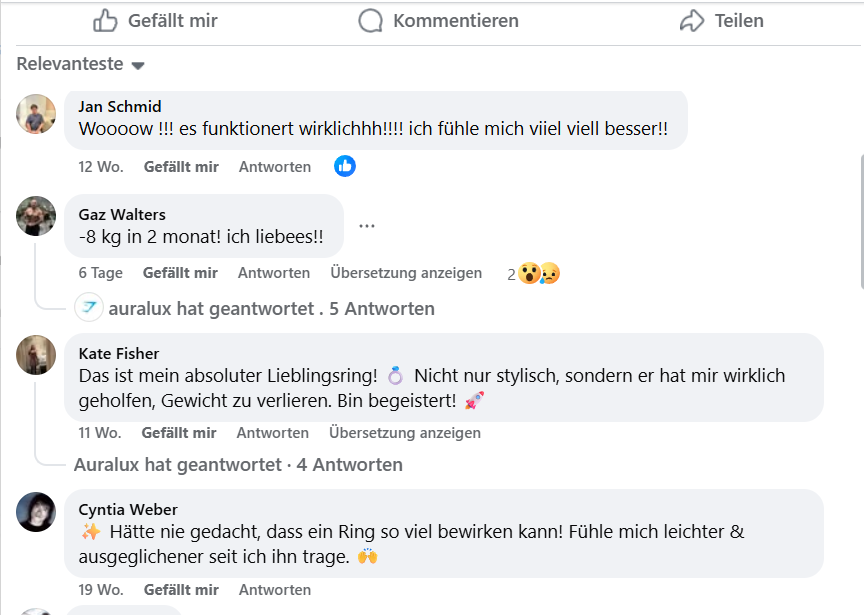Click the Teilen share arrow icon
Viewport: 864px width, 615px height.
[x=692, y=20]
